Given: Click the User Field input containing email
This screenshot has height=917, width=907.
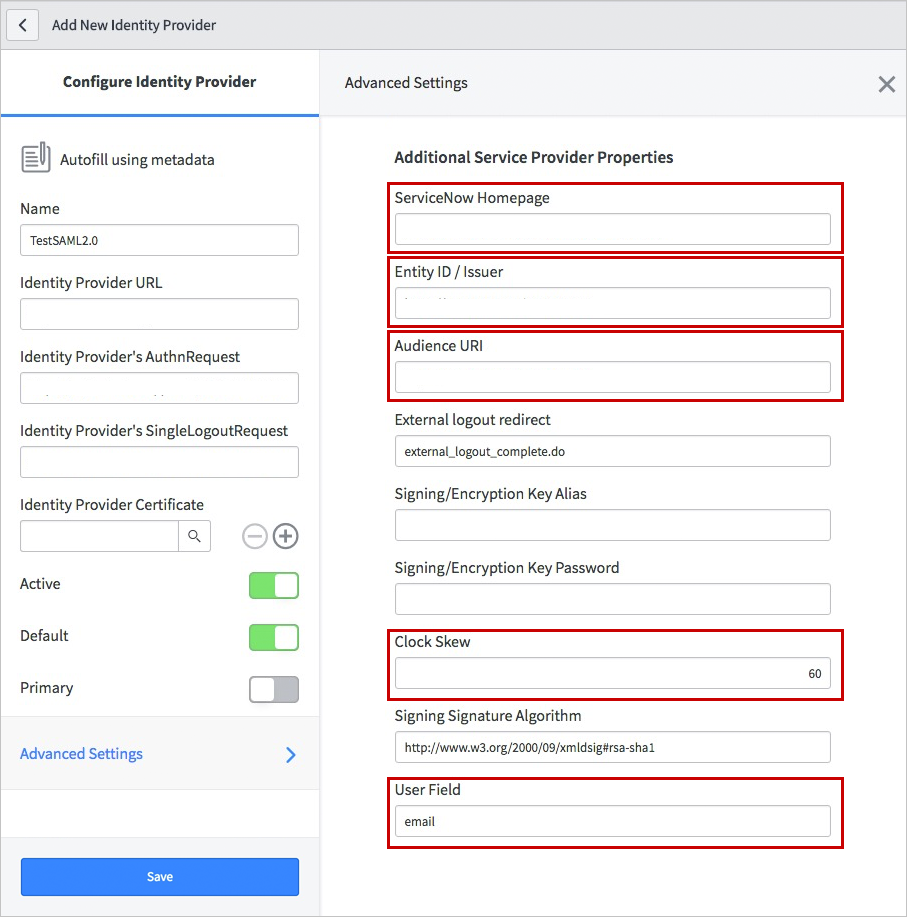Looking at the screenshot, I should pyautogui.click(x=612, y=821).
